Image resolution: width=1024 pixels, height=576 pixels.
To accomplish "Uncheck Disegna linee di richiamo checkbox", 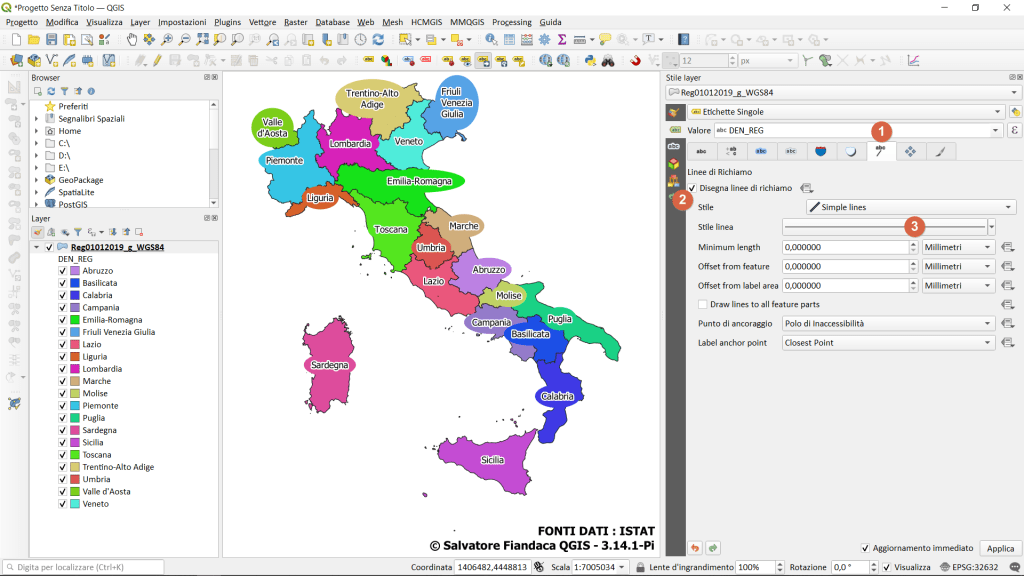I will pyautogui.click(x=691, y=188).
